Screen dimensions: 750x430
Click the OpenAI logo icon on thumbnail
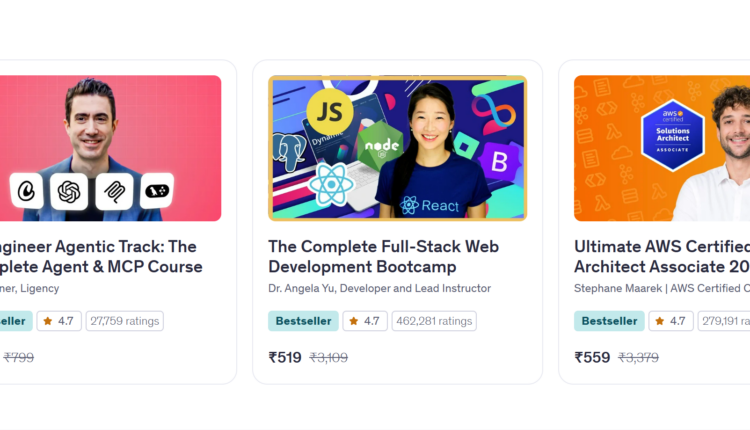click(x=69, y=192)
